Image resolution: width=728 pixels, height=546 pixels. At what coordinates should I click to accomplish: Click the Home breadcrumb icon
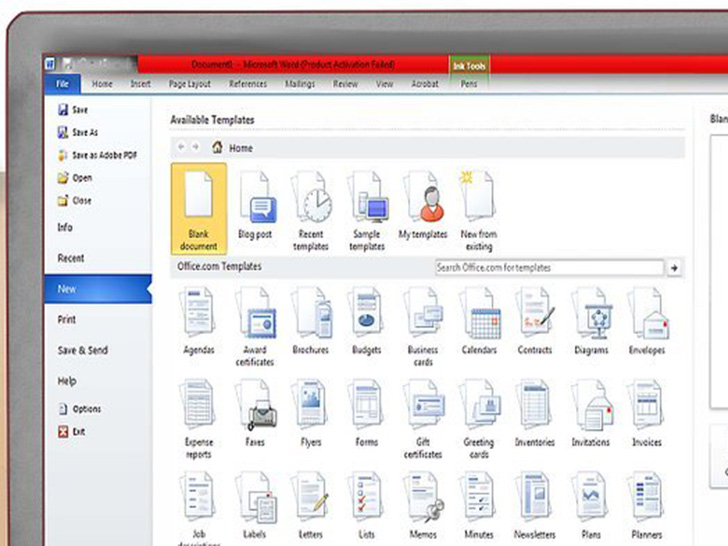click(x=217, y=147)
